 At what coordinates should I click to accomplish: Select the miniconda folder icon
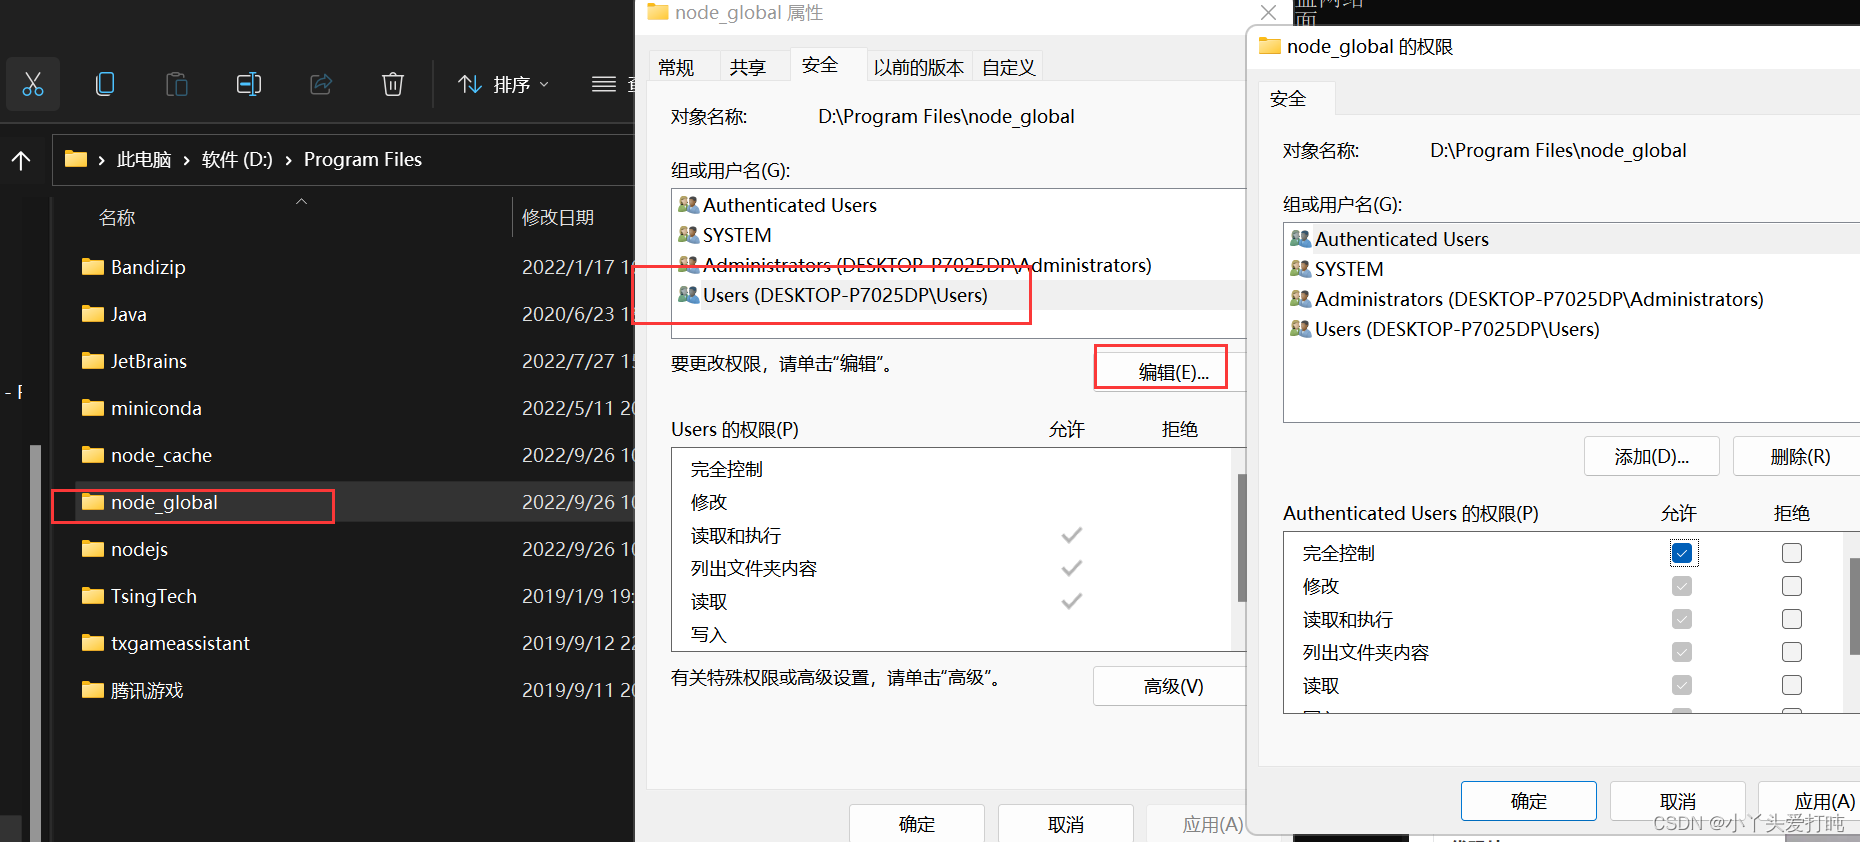tap(93, 408)
